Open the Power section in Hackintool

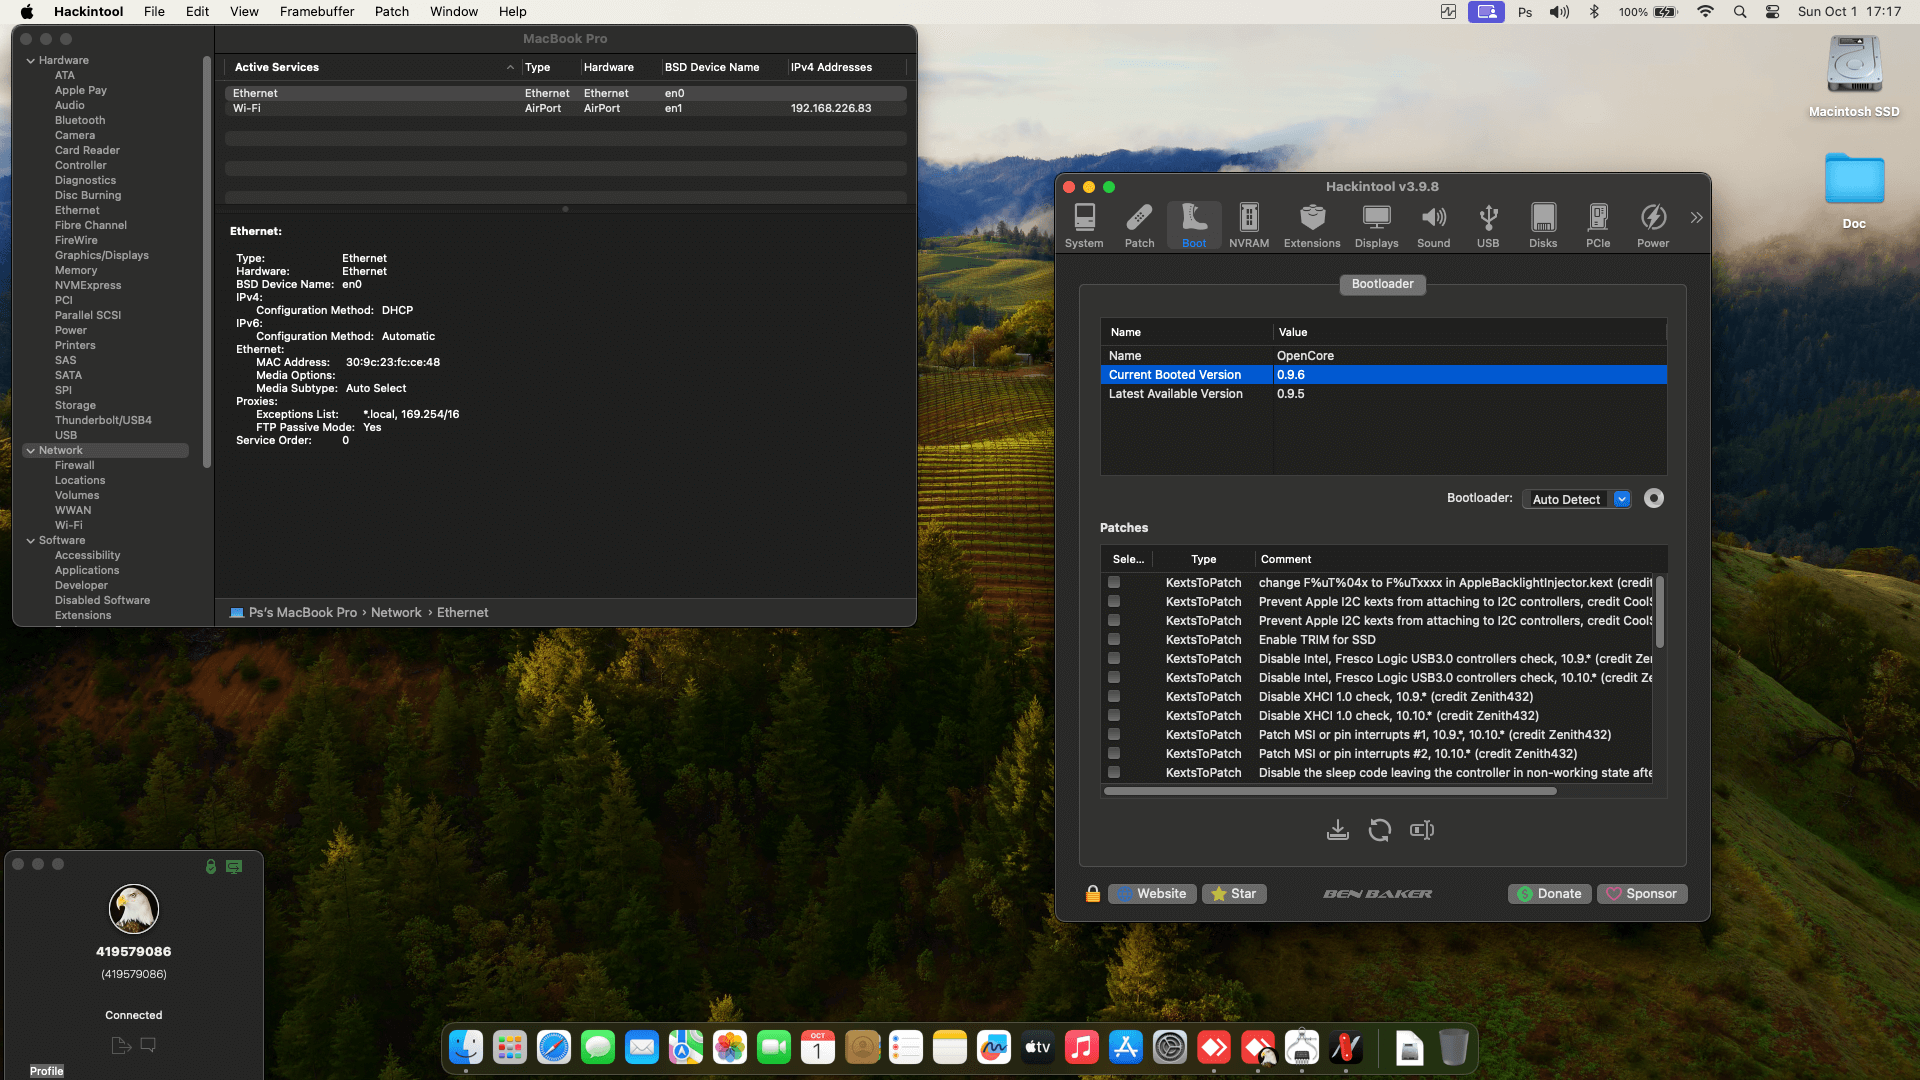[x=1653, y=226]
